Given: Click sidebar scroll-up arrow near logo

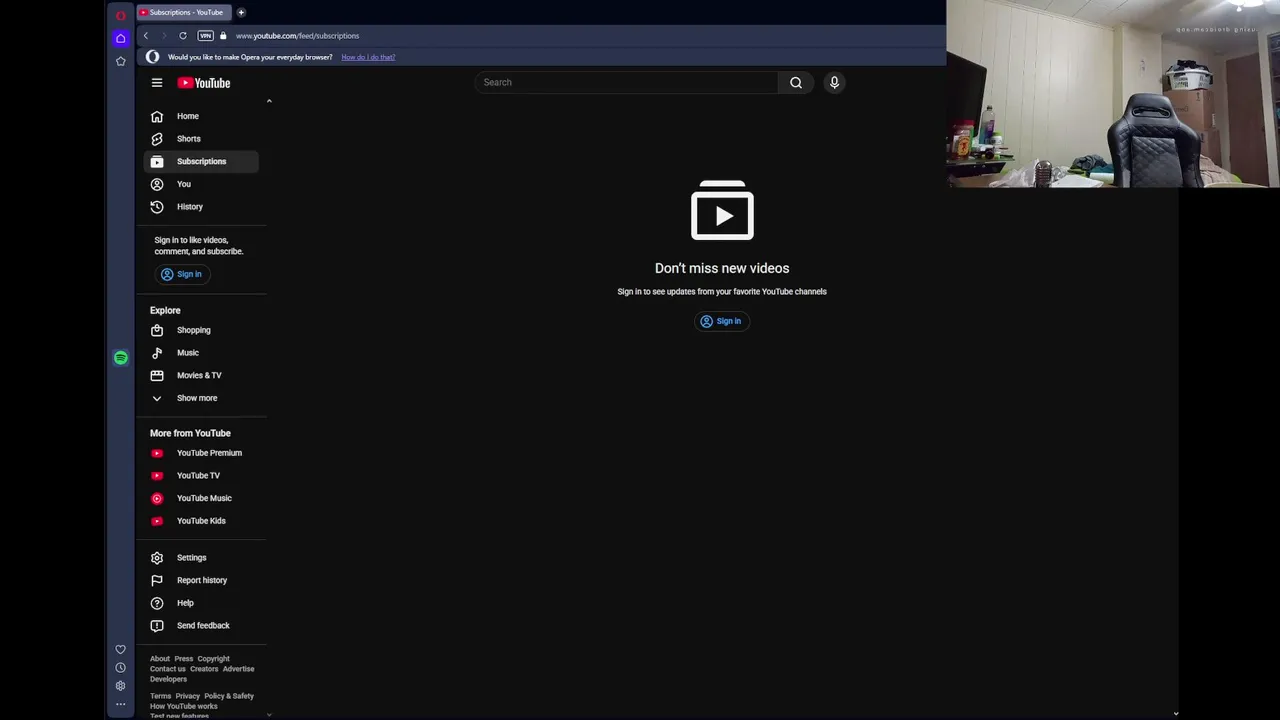Looking at the screenshot, I should point(269,101).
